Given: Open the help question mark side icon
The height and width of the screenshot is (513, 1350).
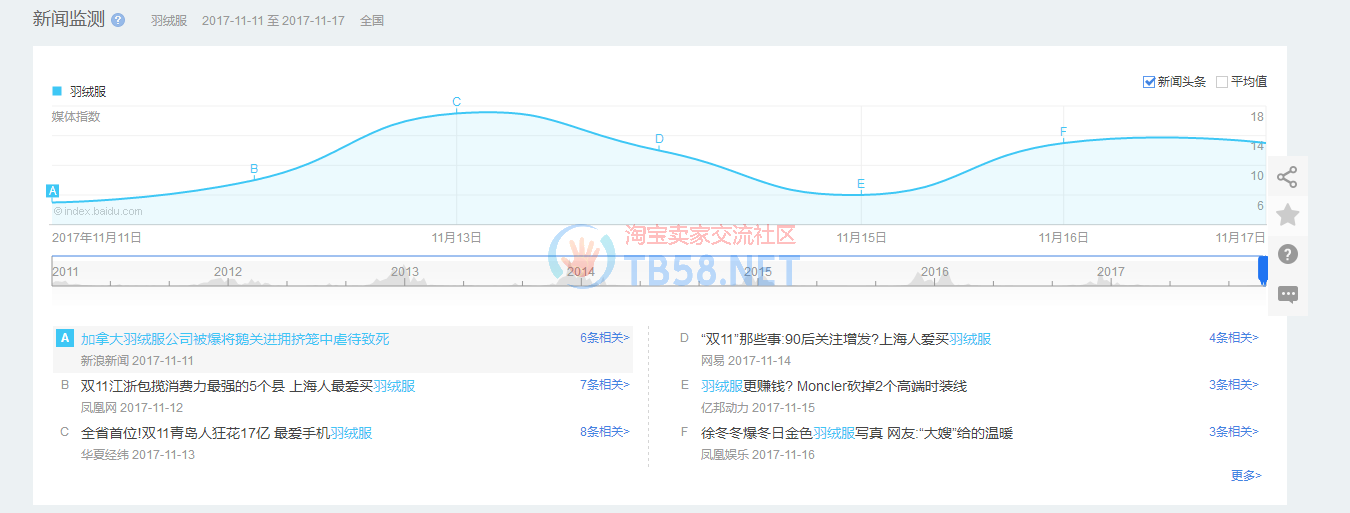Looking at the screenshot, I should [1287, 254].
